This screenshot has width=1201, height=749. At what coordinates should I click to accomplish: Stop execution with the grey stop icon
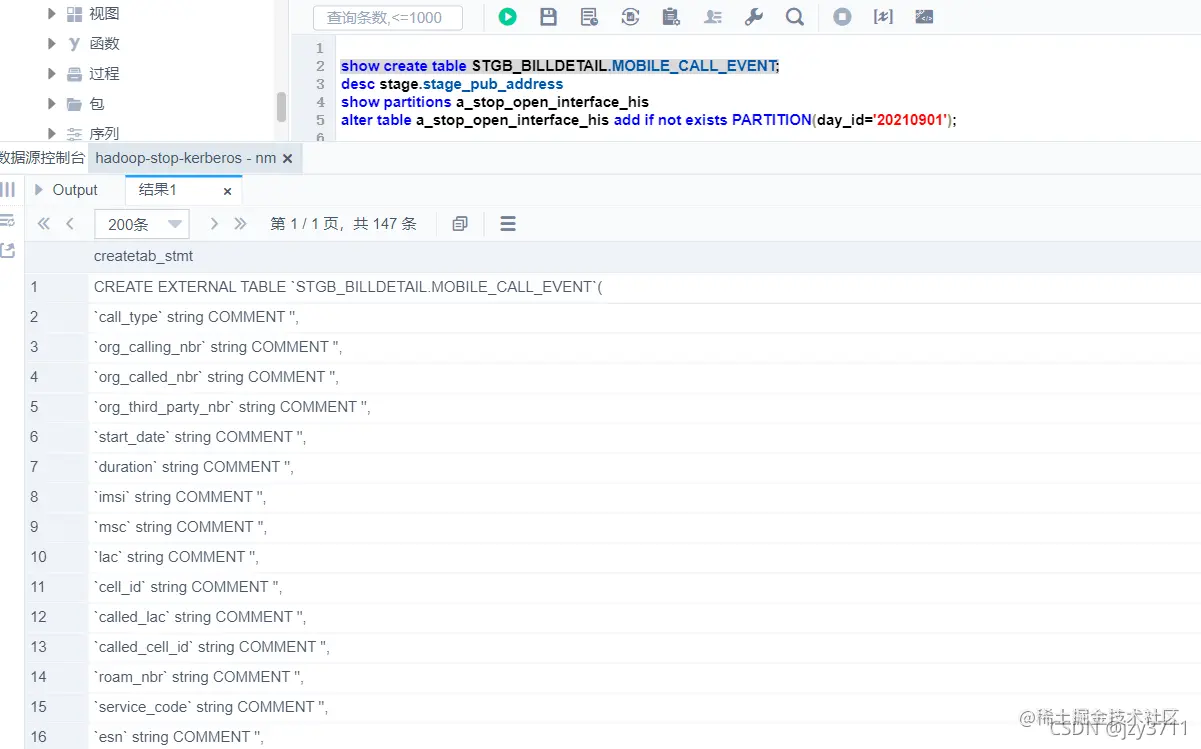(842, 16)
